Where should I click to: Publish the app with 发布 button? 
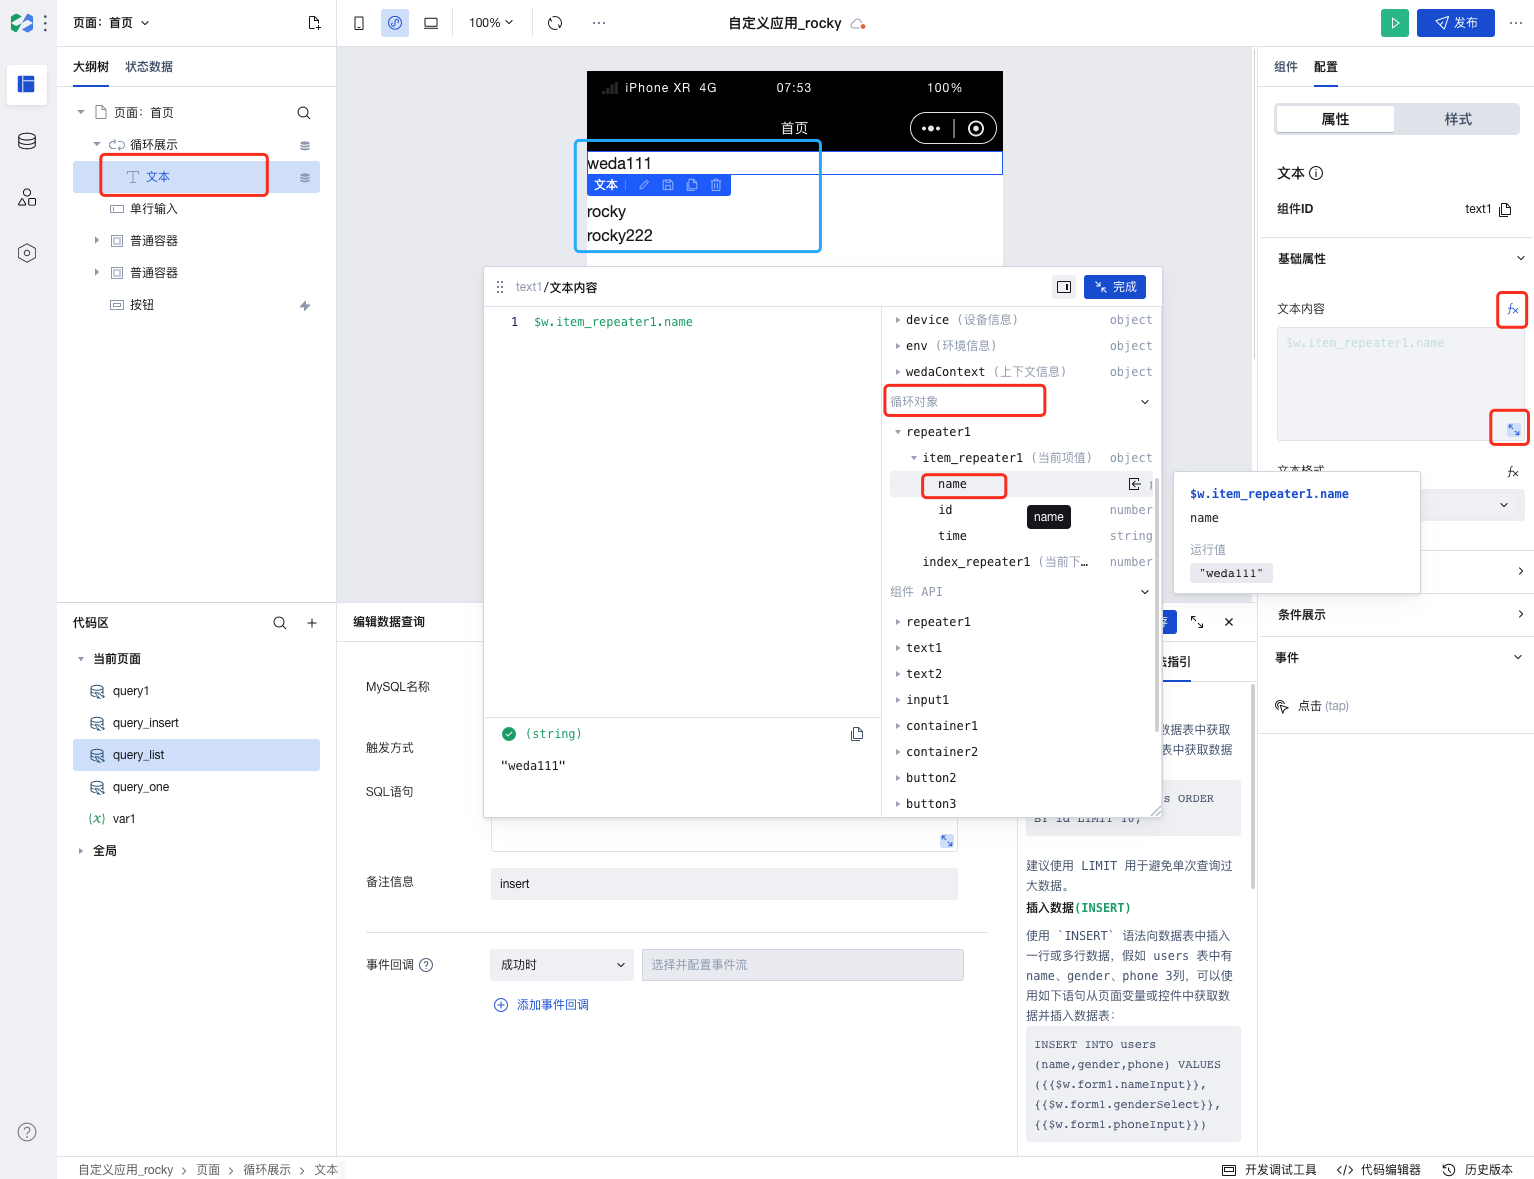point(1456,23)
